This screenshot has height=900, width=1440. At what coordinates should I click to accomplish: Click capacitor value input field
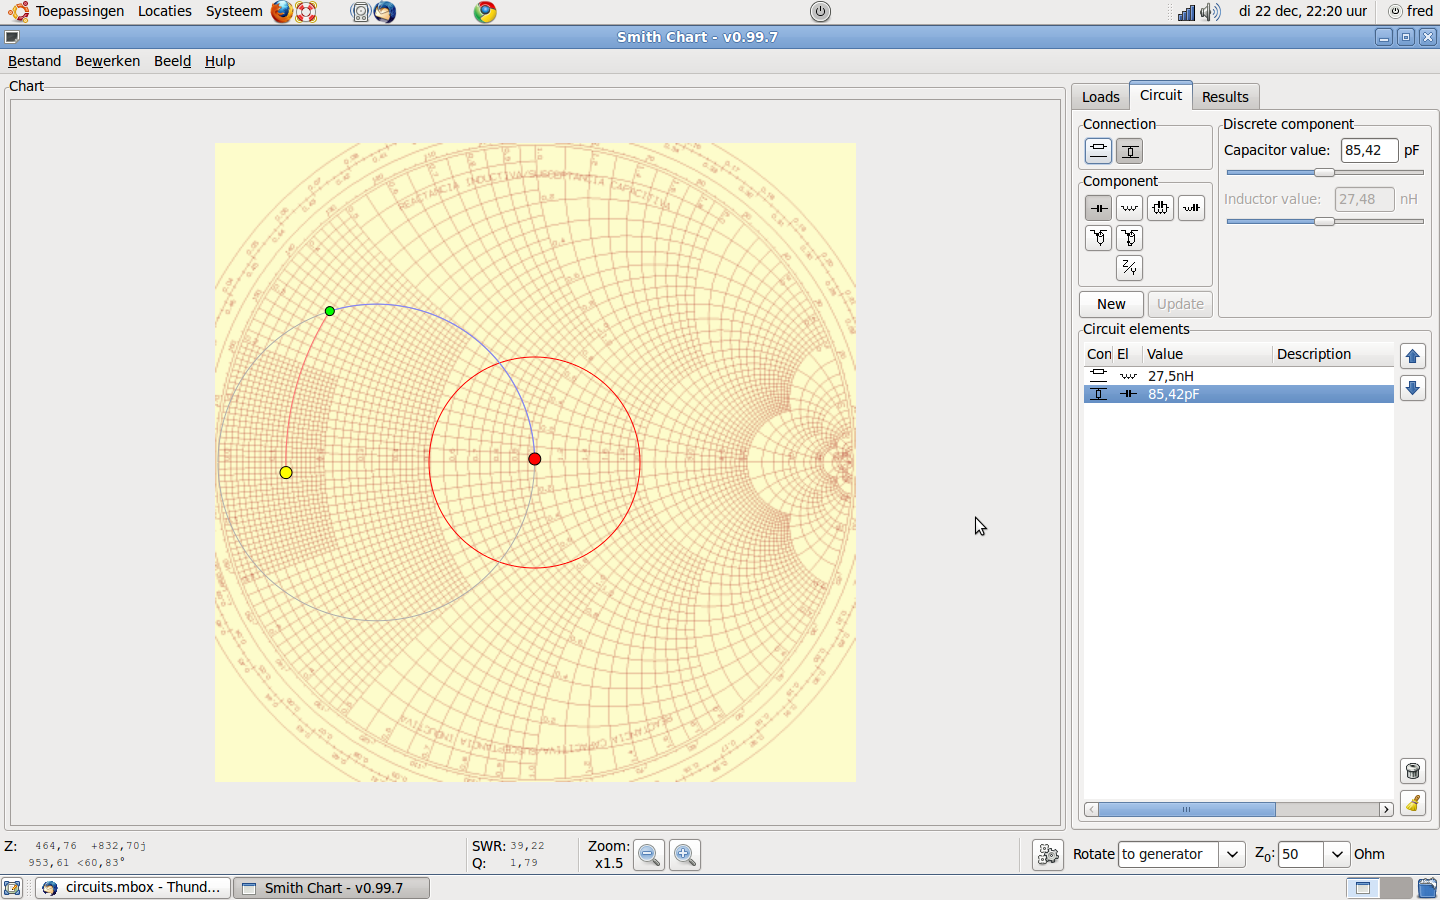1369,150
